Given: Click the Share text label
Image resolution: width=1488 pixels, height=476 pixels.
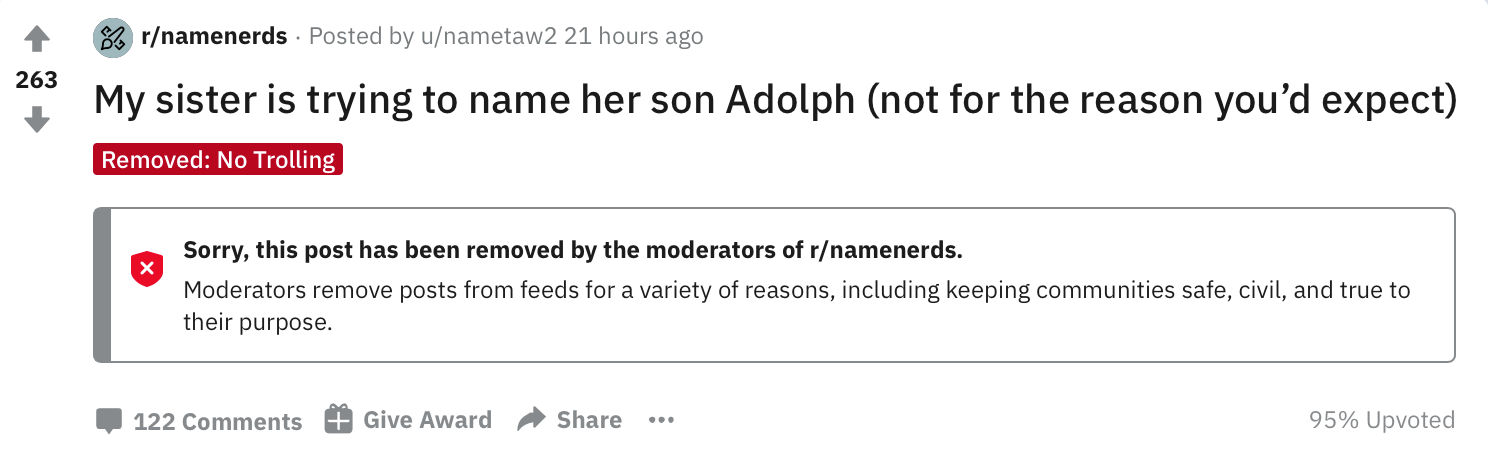Looking at the screenshot, I should point(589,420).
